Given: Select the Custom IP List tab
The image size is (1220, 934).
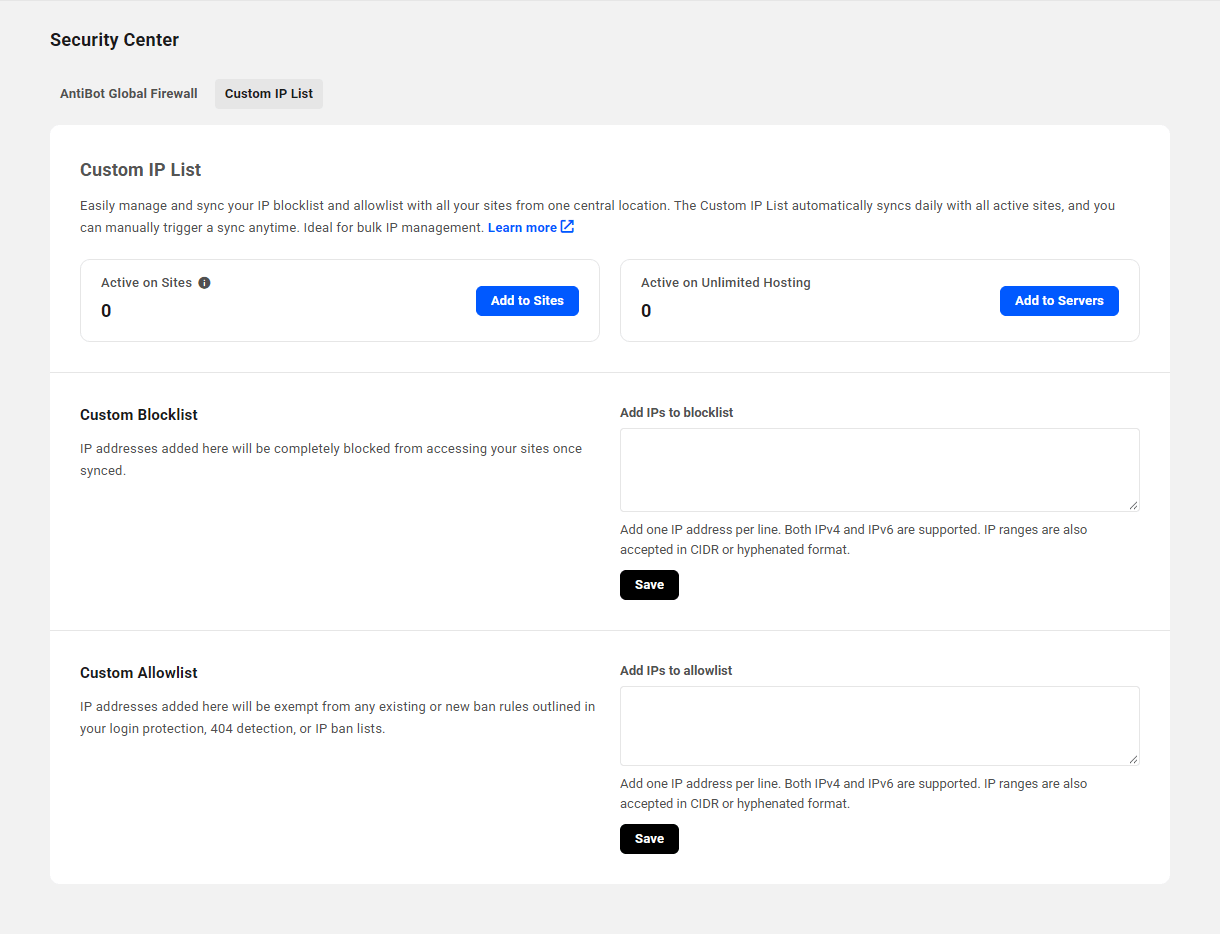Looking at the screenshot, I should coord(269,94).
